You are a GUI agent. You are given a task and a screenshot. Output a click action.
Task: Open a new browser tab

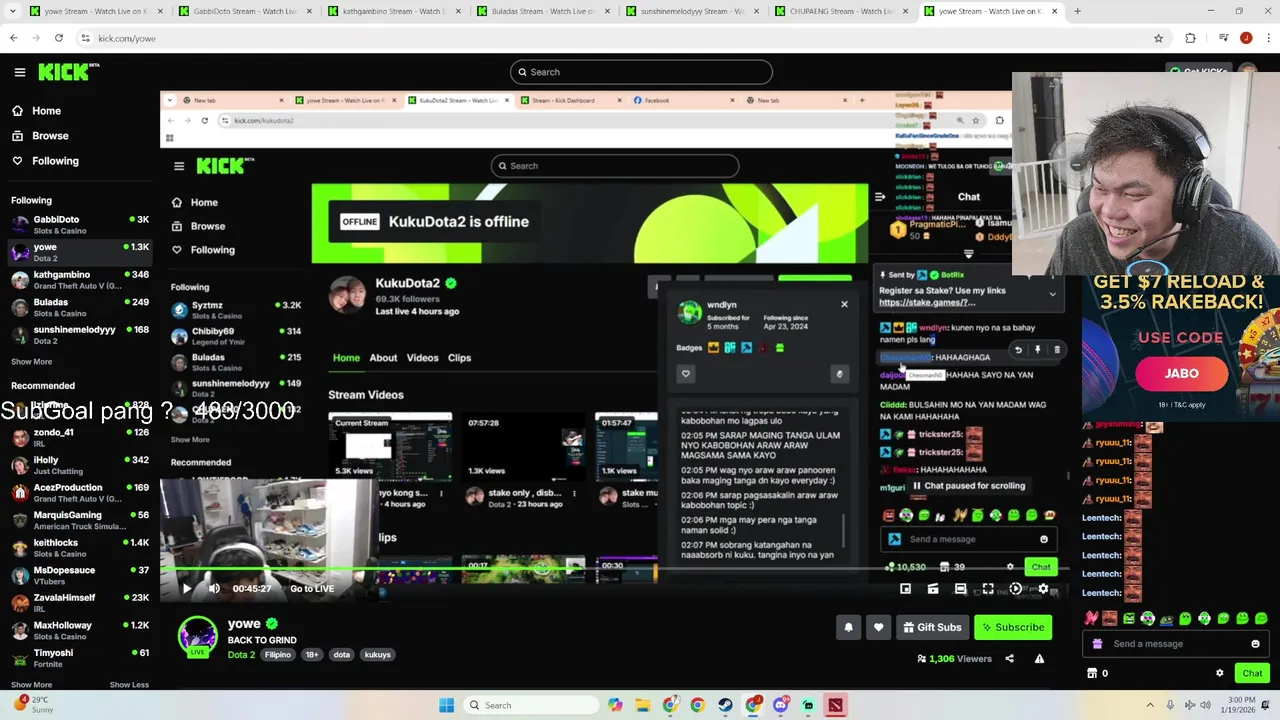1077,11
